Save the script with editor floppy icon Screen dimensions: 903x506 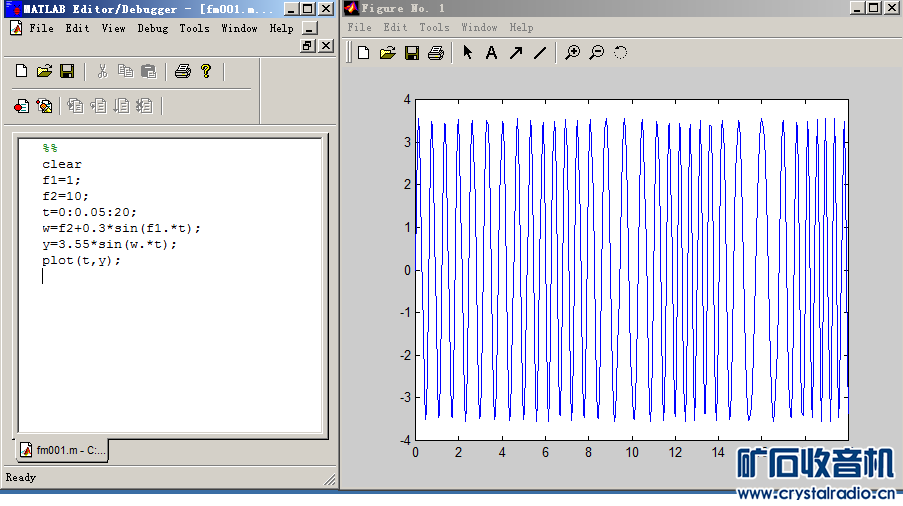tap(67, 71)
